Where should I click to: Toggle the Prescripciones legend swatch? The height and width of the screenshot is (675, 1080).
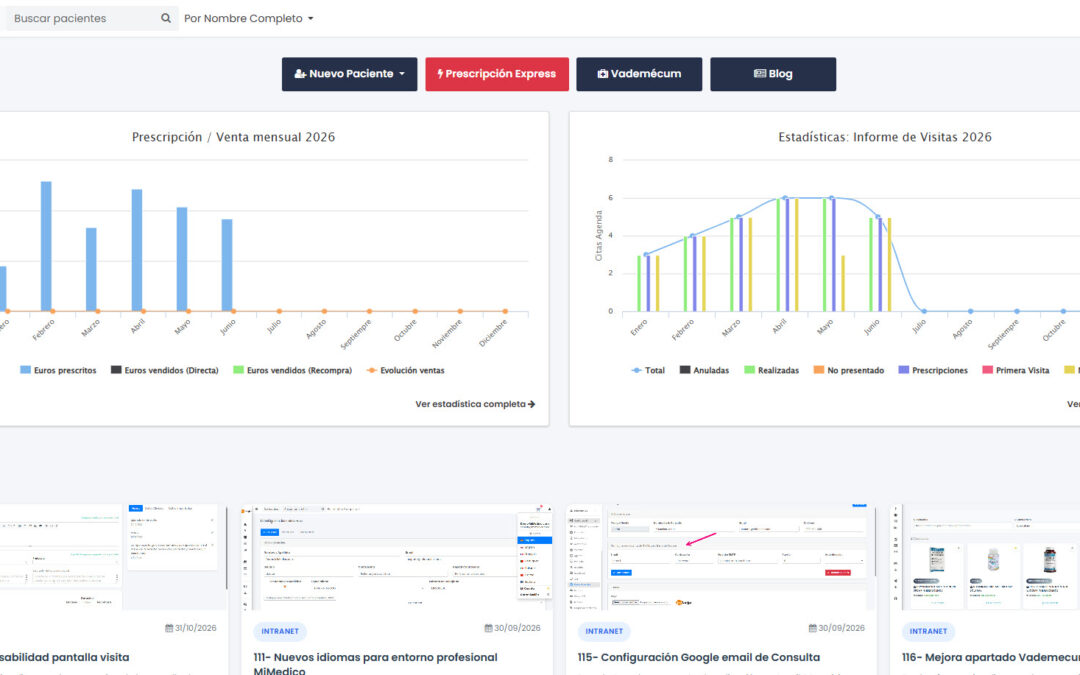tap(904, 370)
